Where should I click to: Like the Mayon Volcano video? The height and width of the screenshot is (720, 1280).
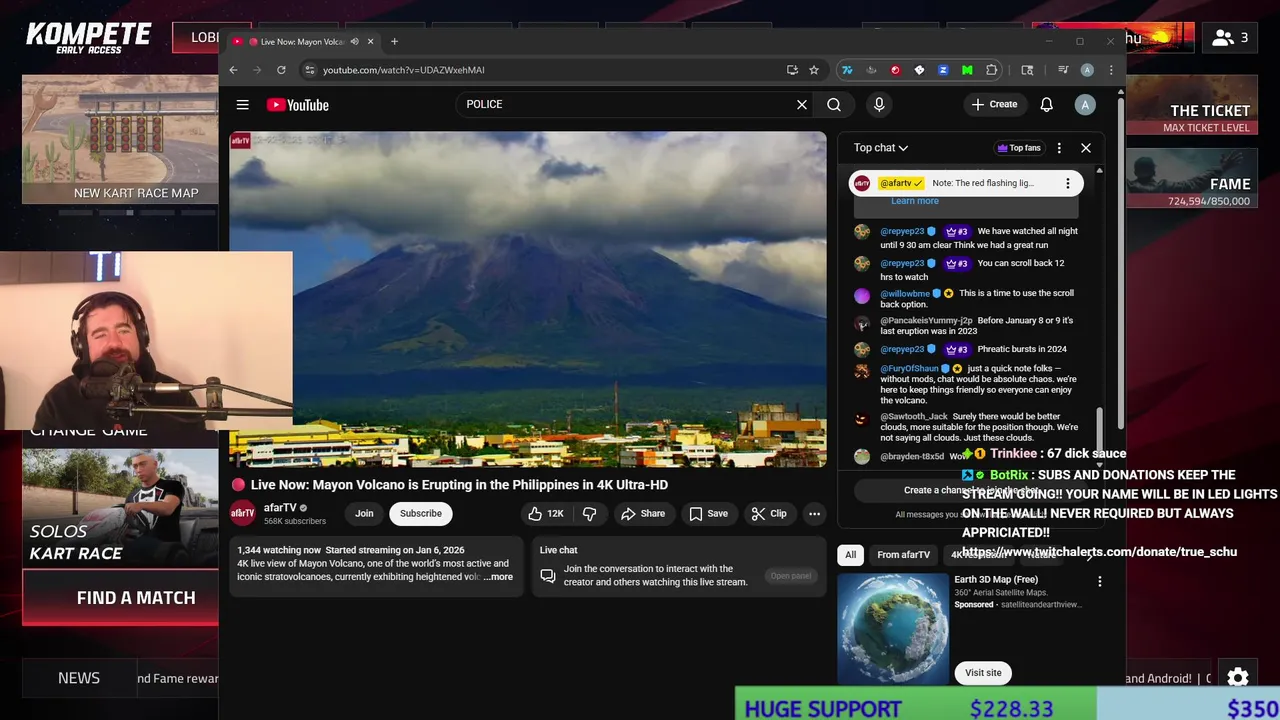click(x=546, y=513)
